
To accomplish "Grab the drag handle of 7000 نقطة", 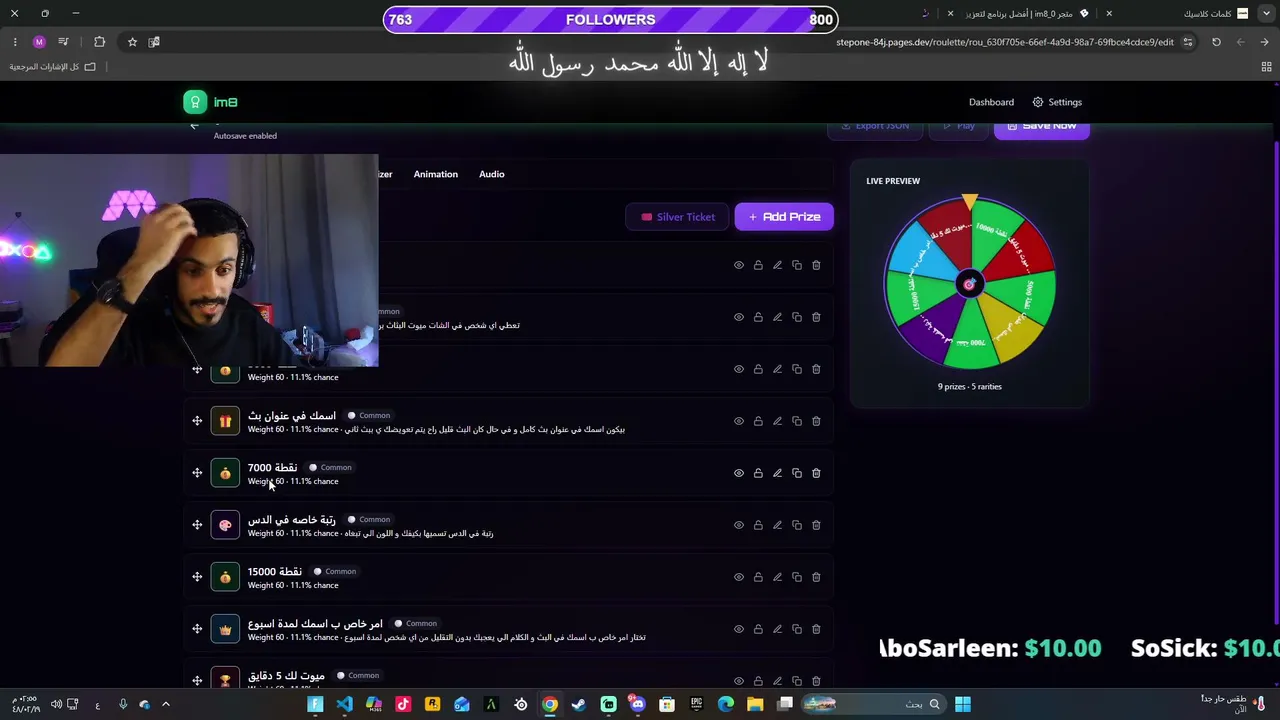I will pyautogui.click(x=197, y=473).
